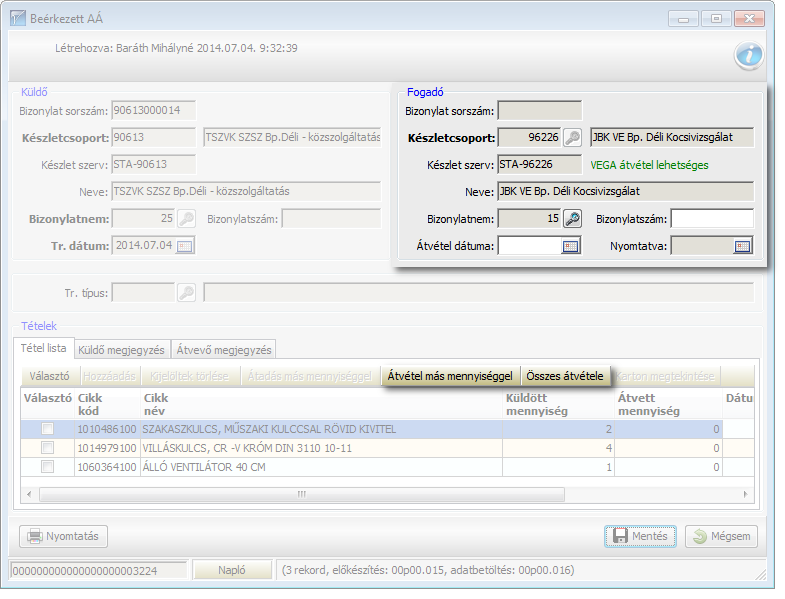Click Küldő Bizonylatnem lookup key icon
The image size is (785, 599).
pyautogui.click(x=186, y=219)
